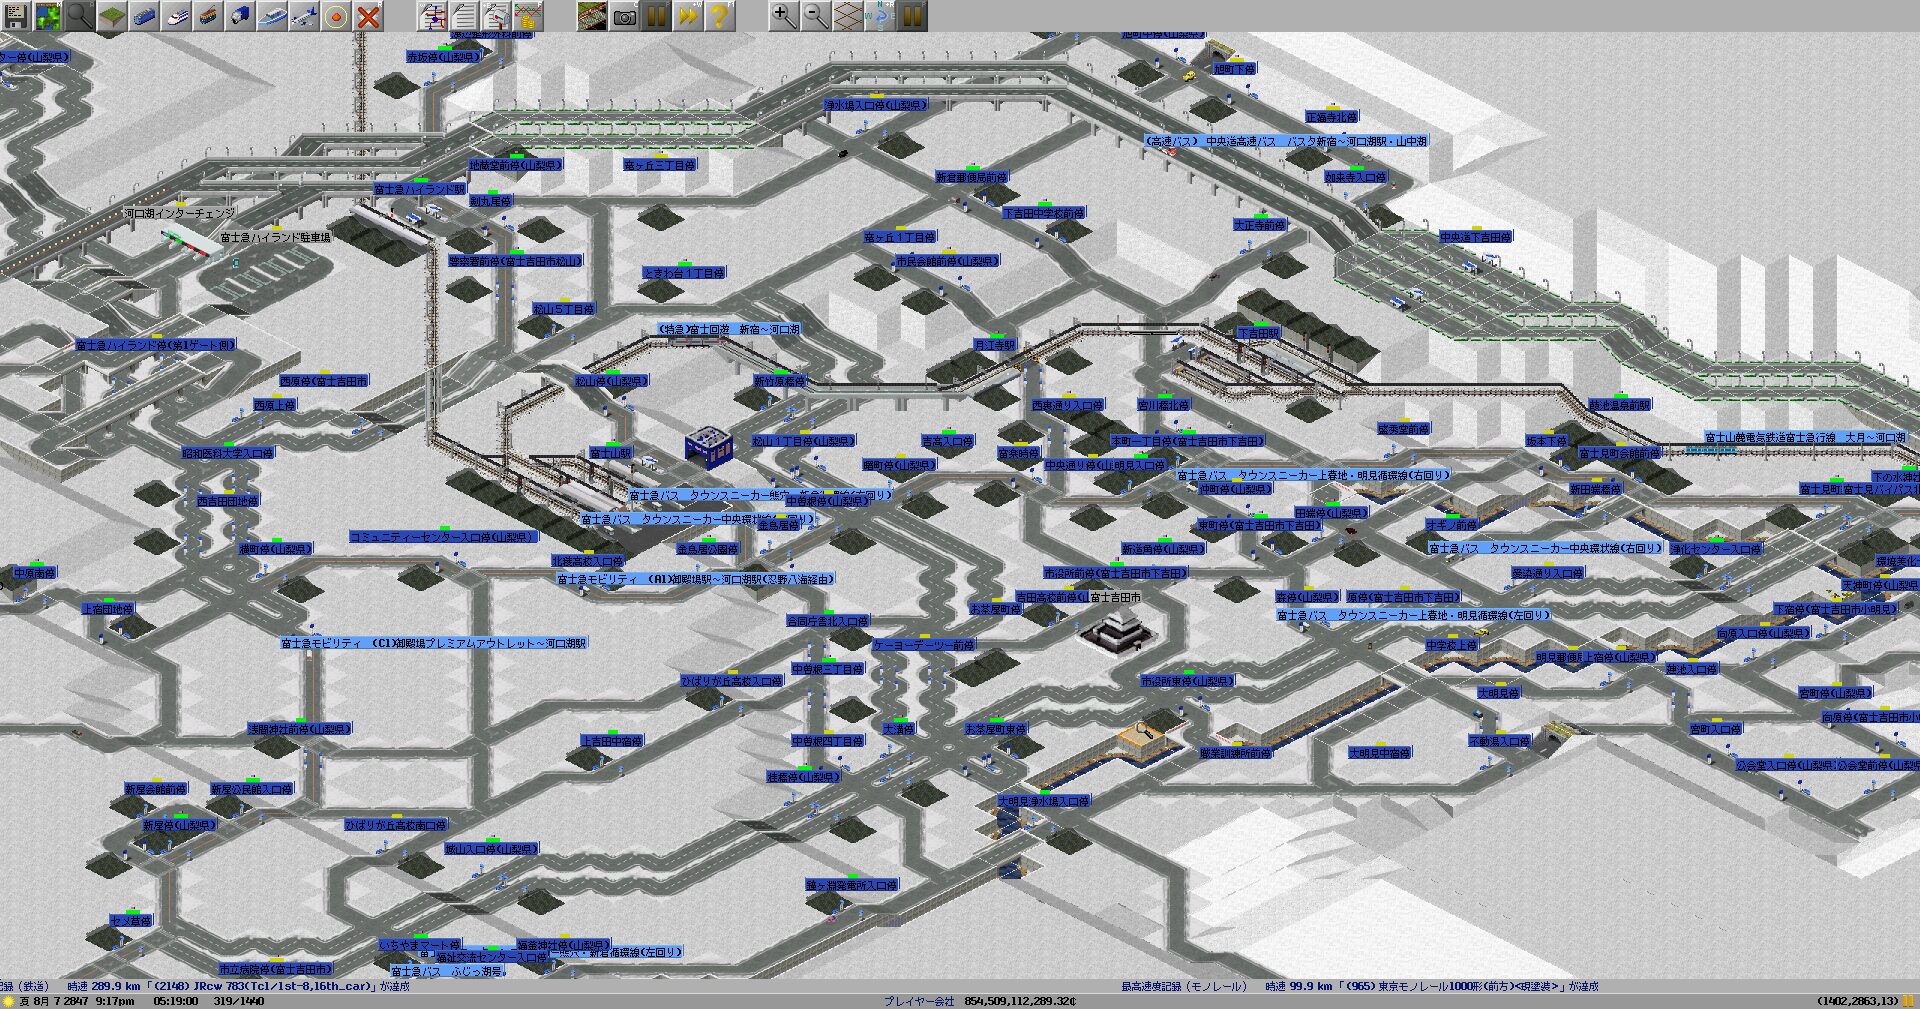
Task: Open the ship harbour tools
Action: (x=272, y=16)
